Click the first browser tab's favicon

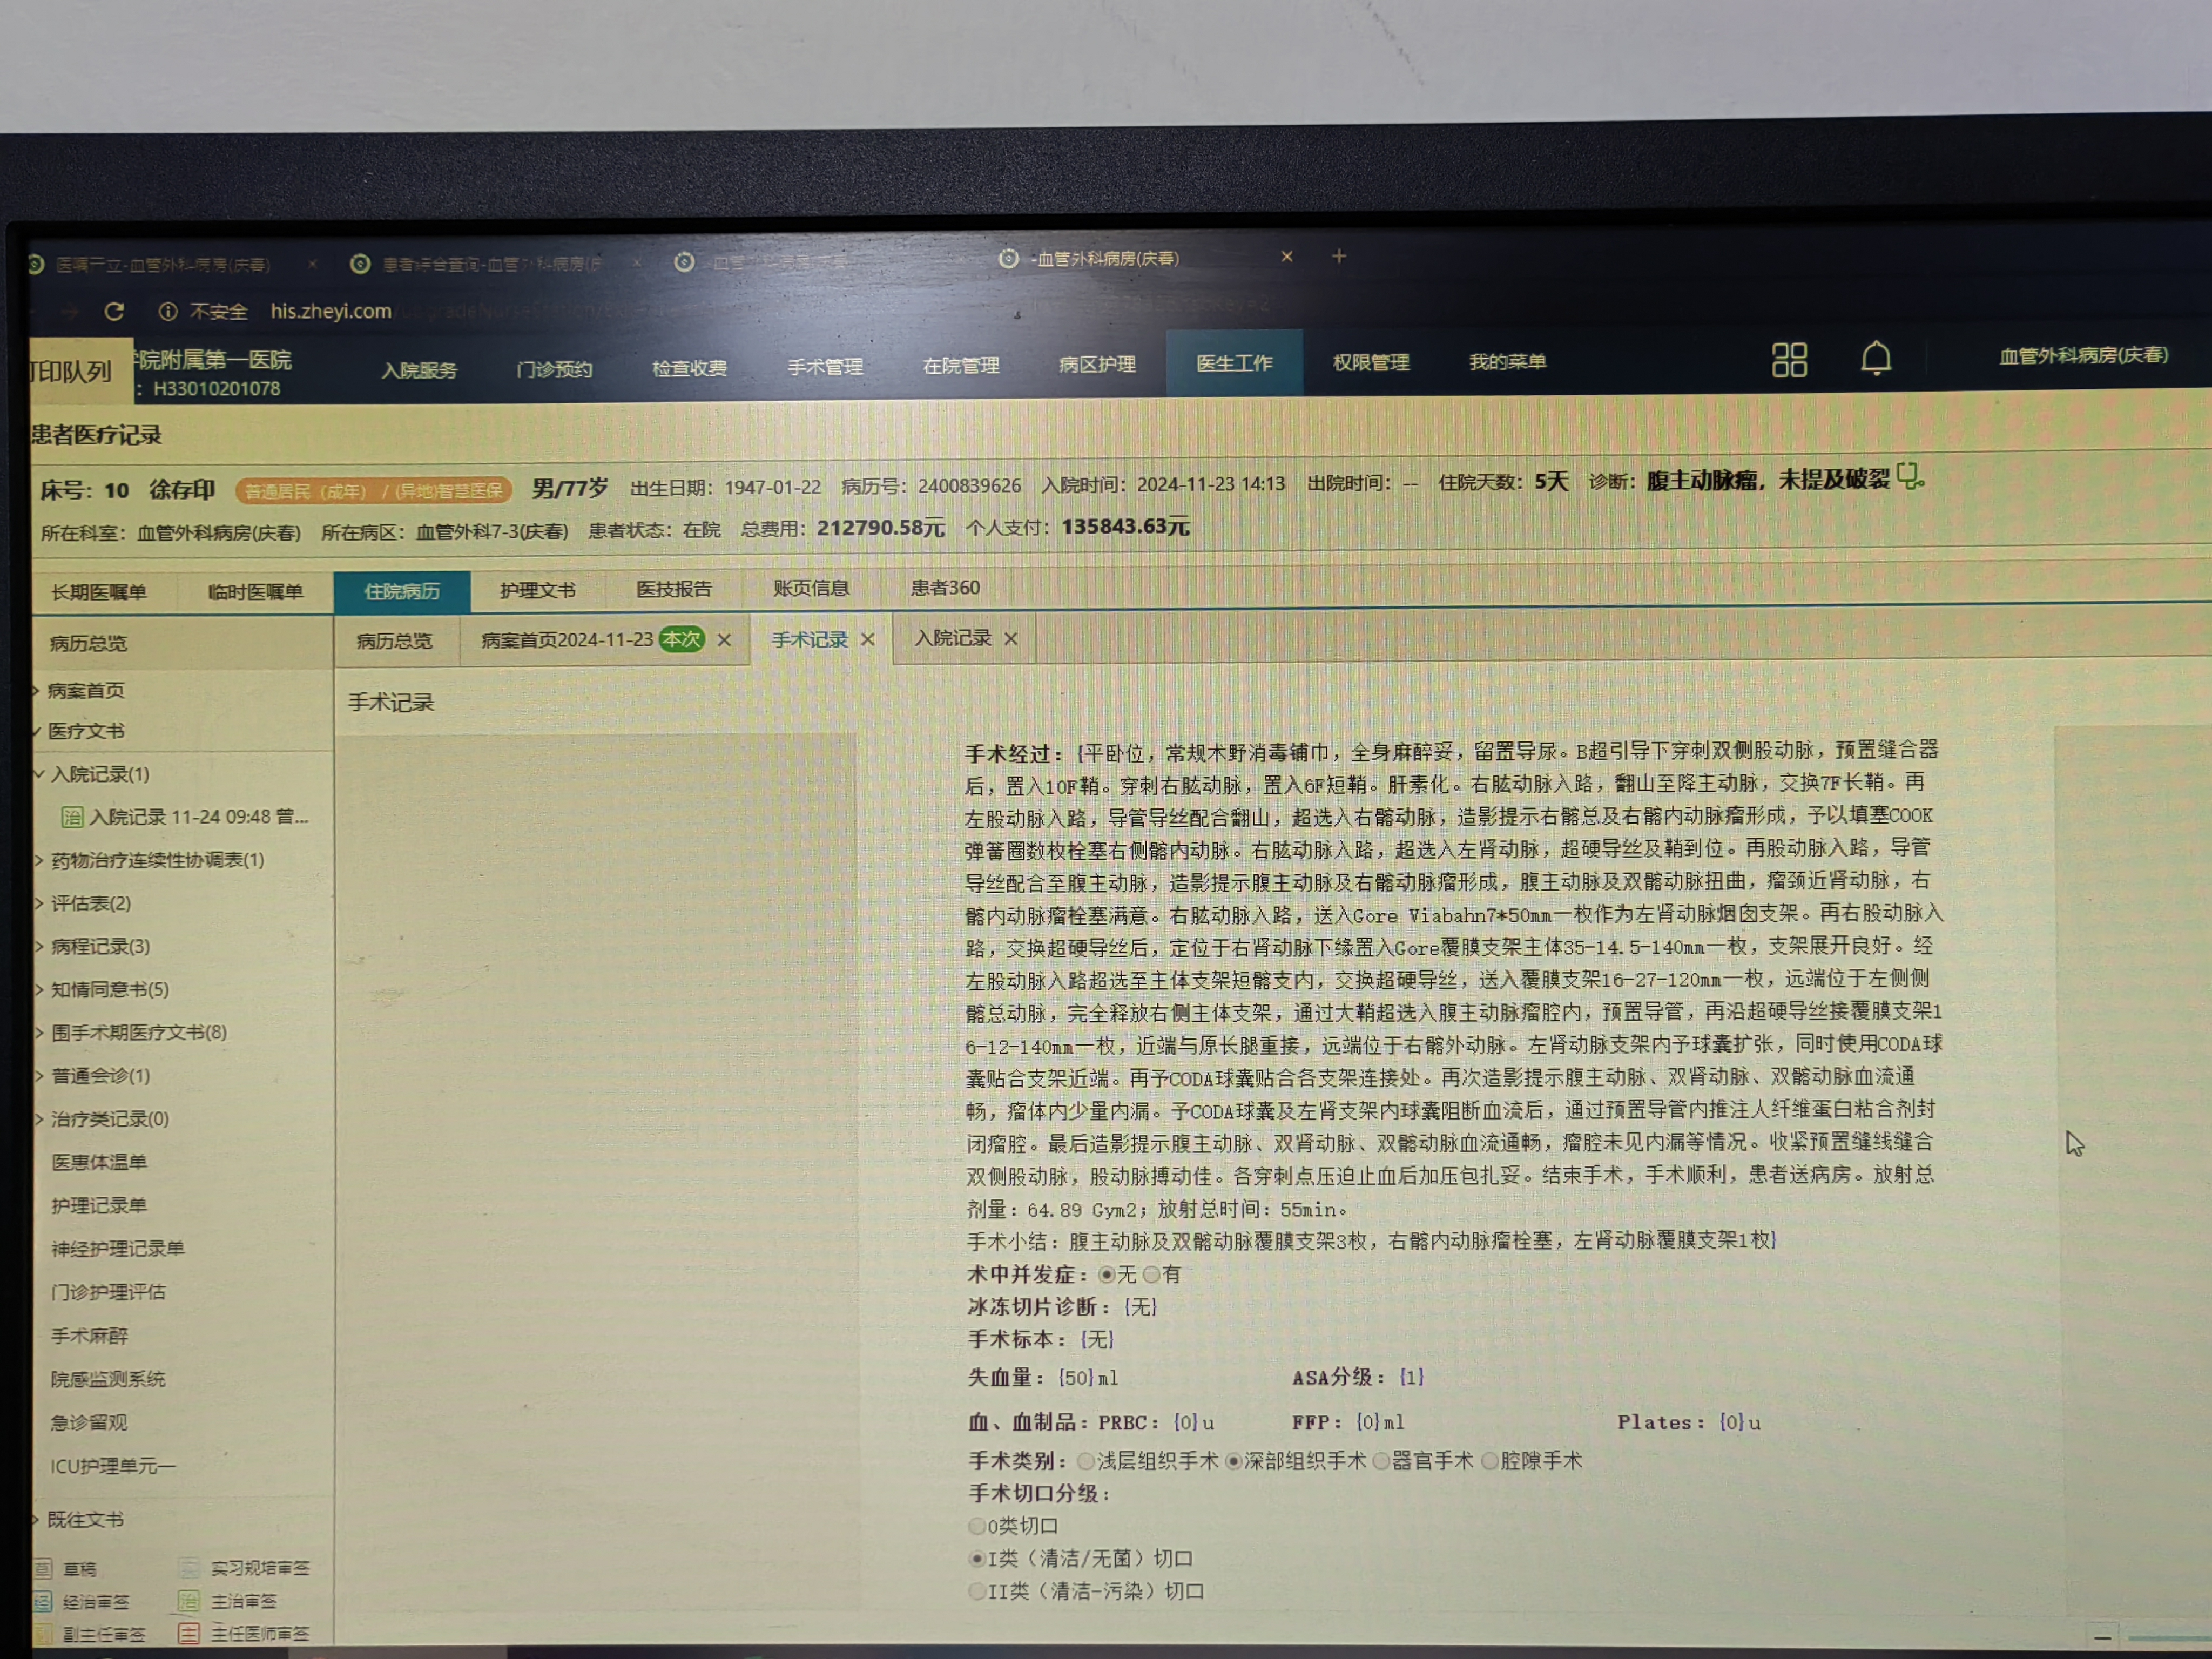pos(36,265)
